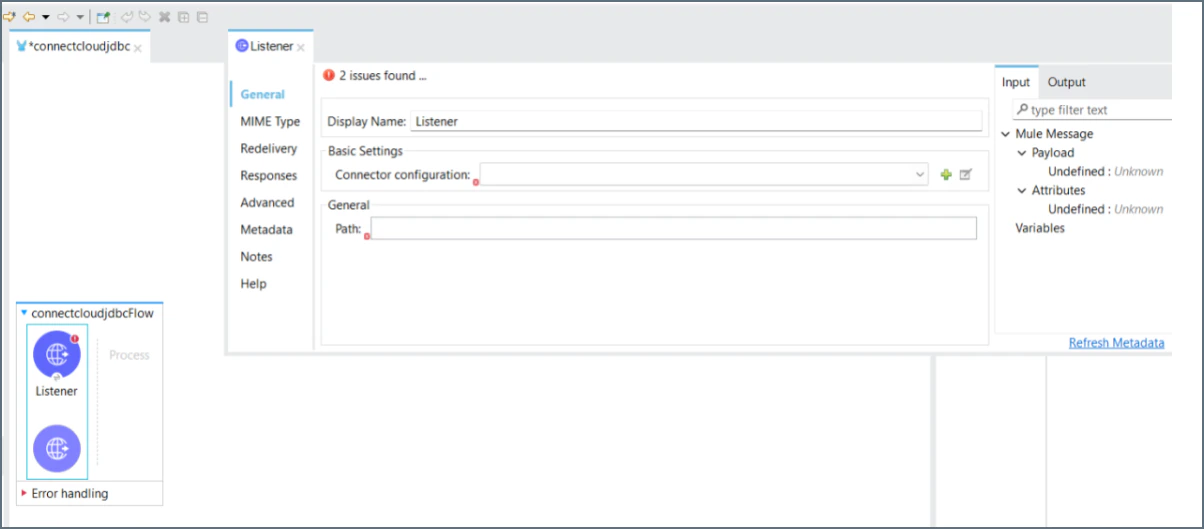Click the Forward navigation arrow
The image size is (1204, 529).
(x=63, y=17)
